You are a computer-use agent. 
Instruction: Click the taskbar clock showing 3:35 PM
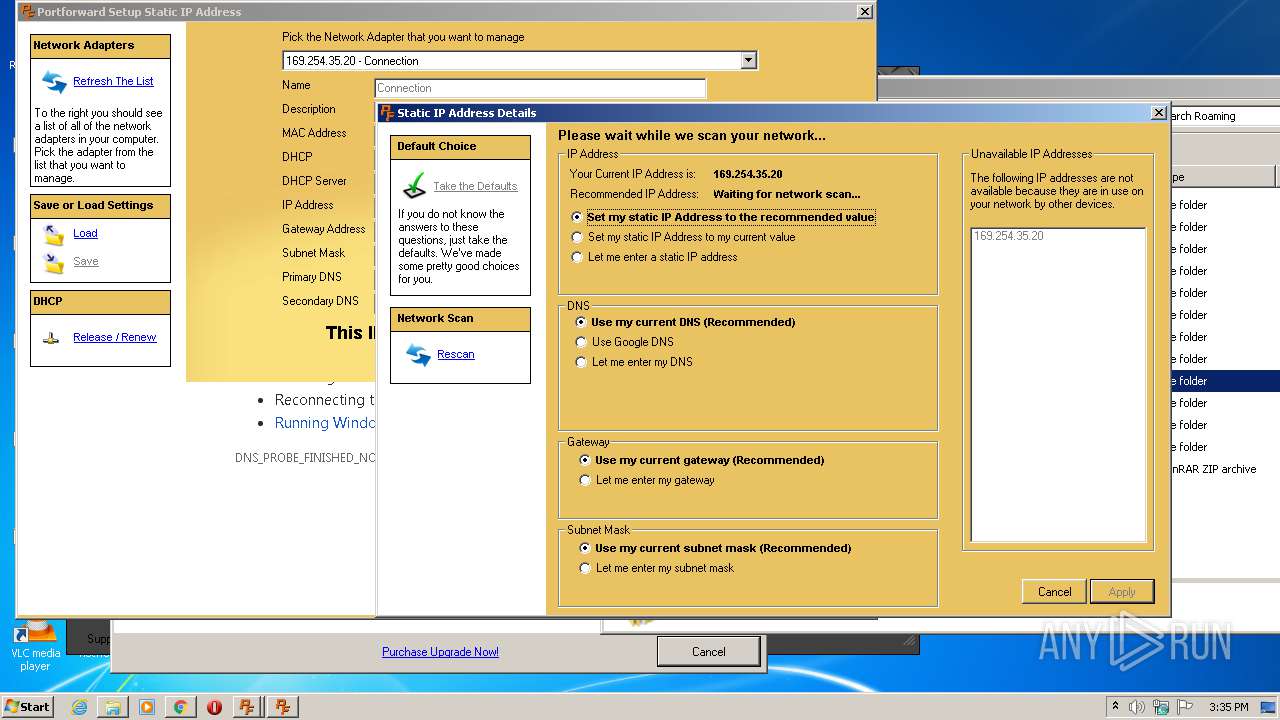click(1228, 707)
